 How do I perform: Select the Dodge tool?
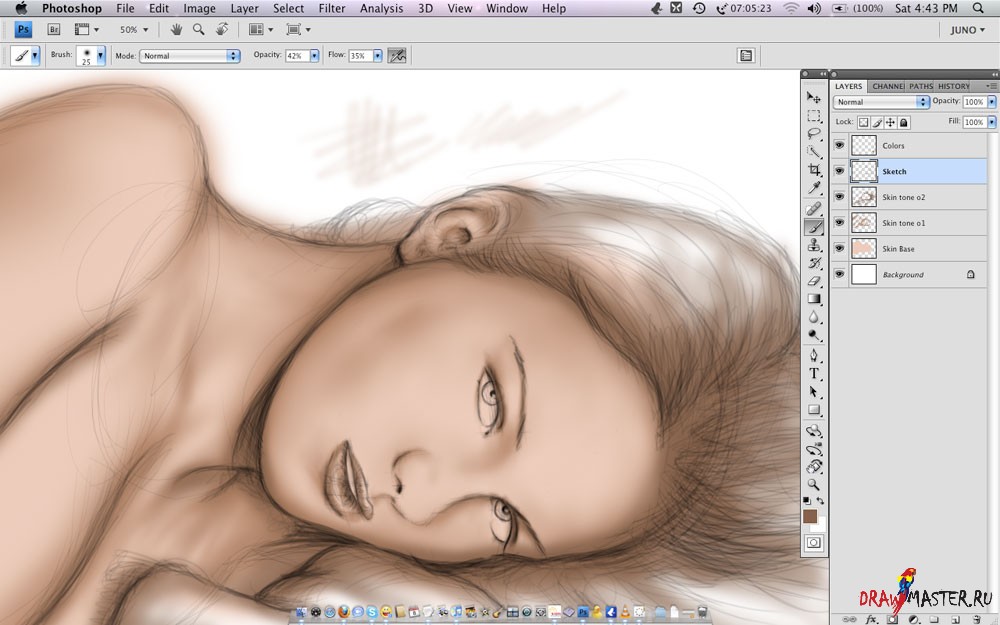tap(814, 334)
